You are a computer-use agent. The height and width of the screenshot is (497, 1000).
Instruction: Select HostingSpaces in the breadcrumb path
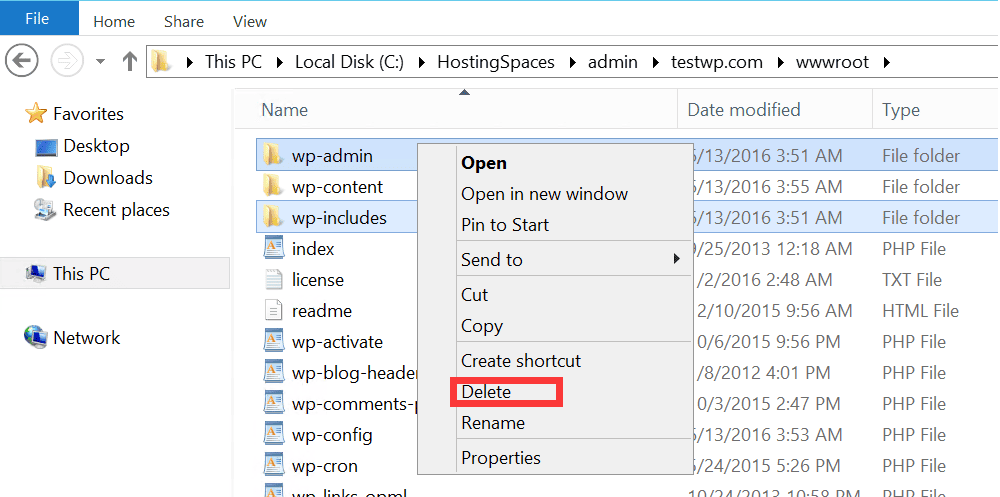496,63
